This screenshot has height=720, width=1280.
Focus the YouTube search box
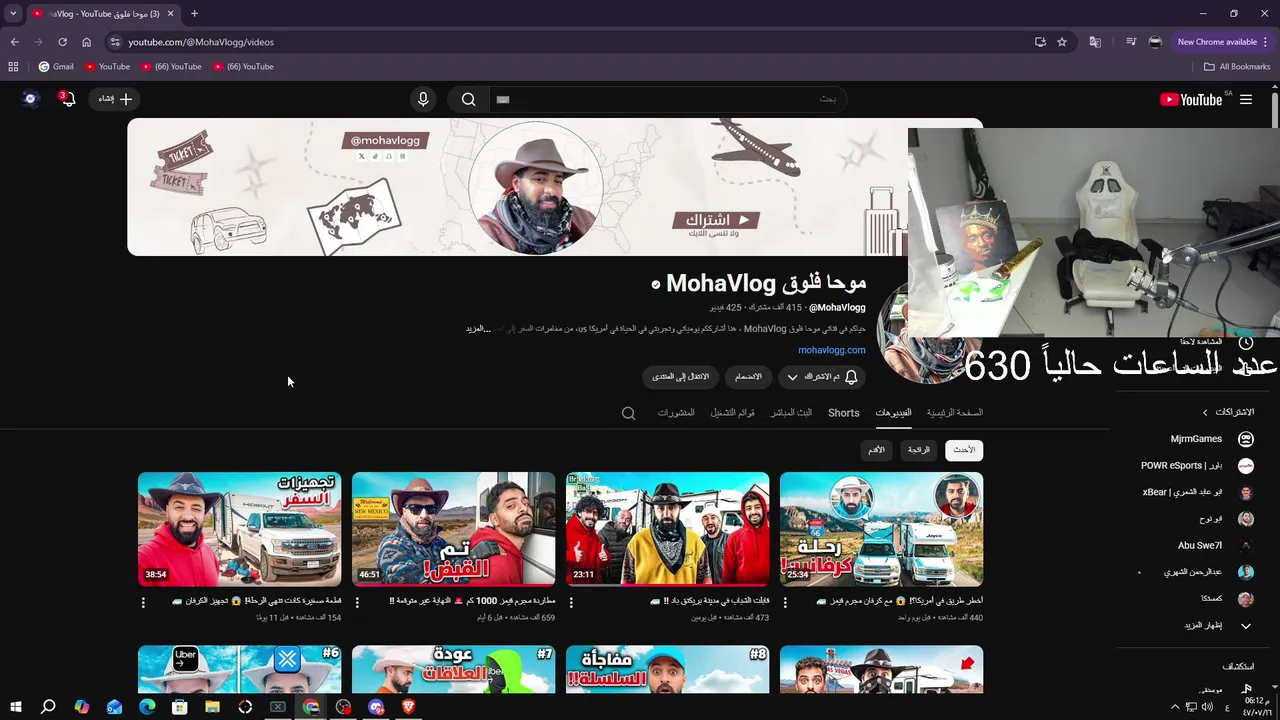click(x=667, y=99)
